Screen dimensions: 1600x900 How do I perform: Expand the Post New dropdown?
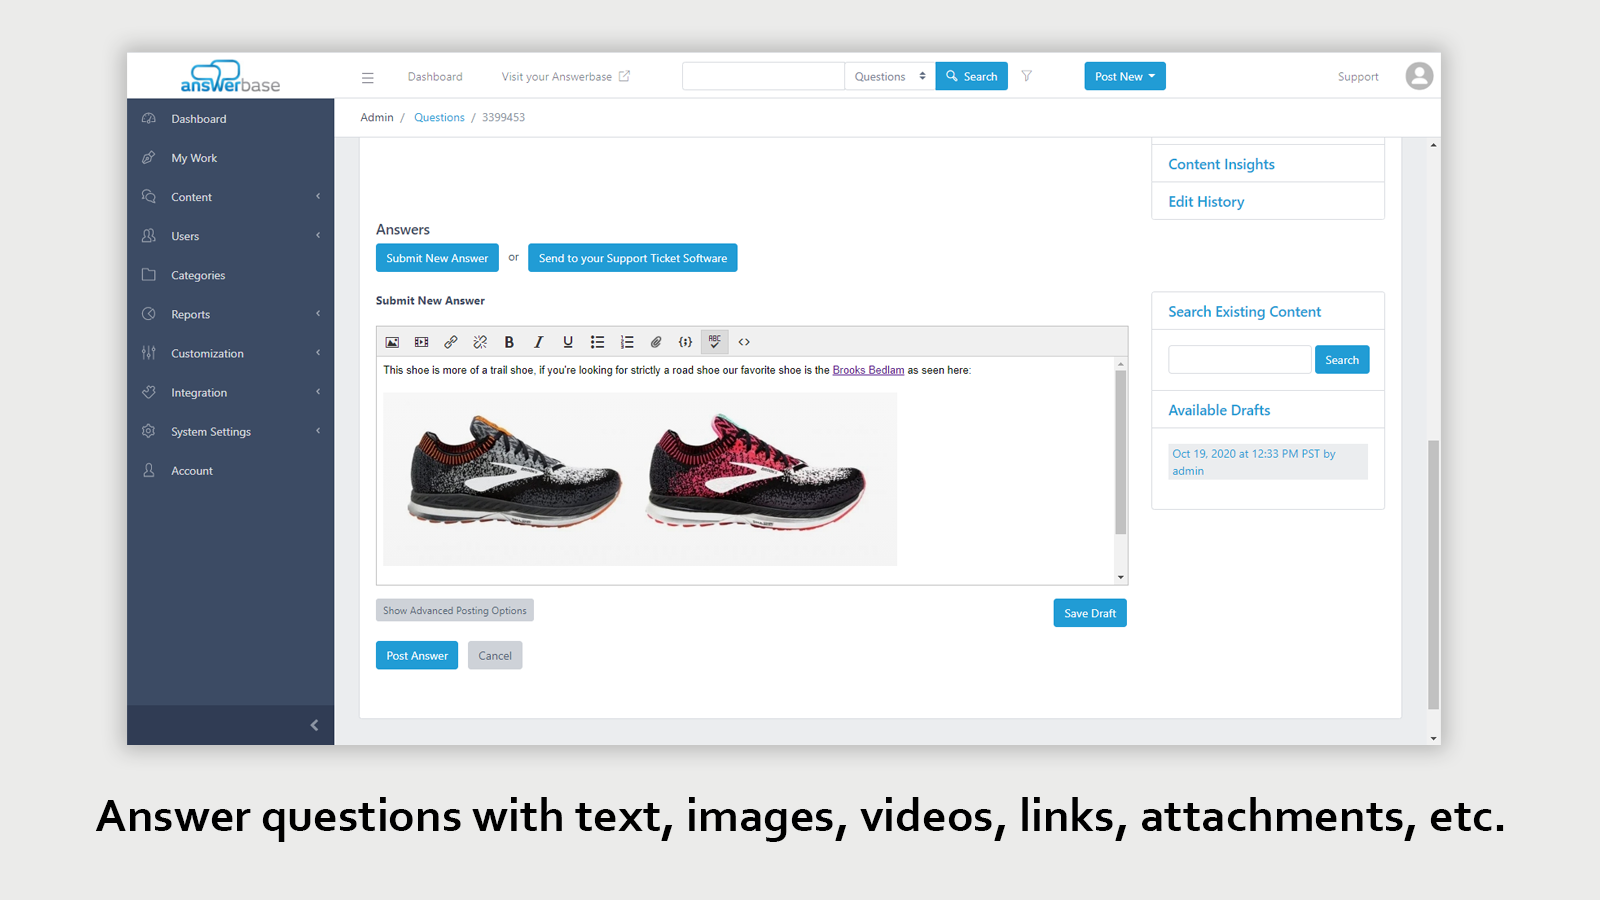coord(1124,75)
